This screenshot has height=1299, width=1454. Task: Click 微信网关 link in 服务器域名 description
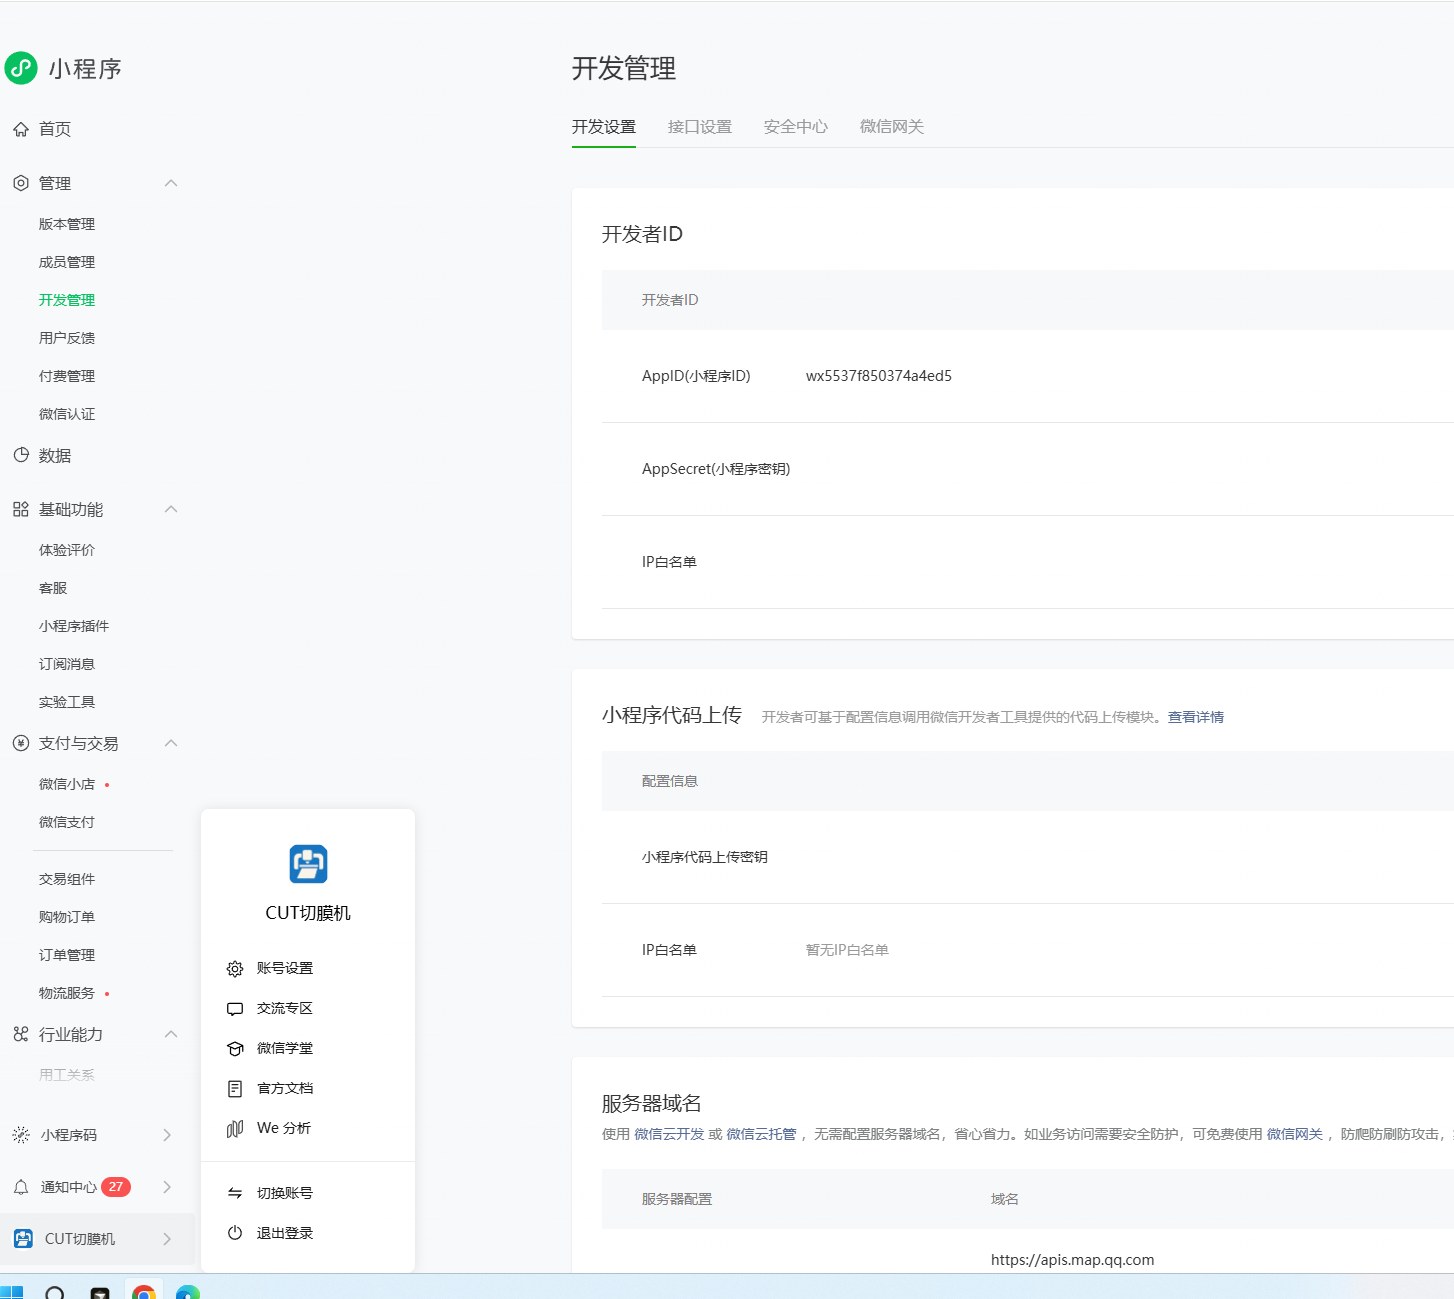point(1295,1134)
